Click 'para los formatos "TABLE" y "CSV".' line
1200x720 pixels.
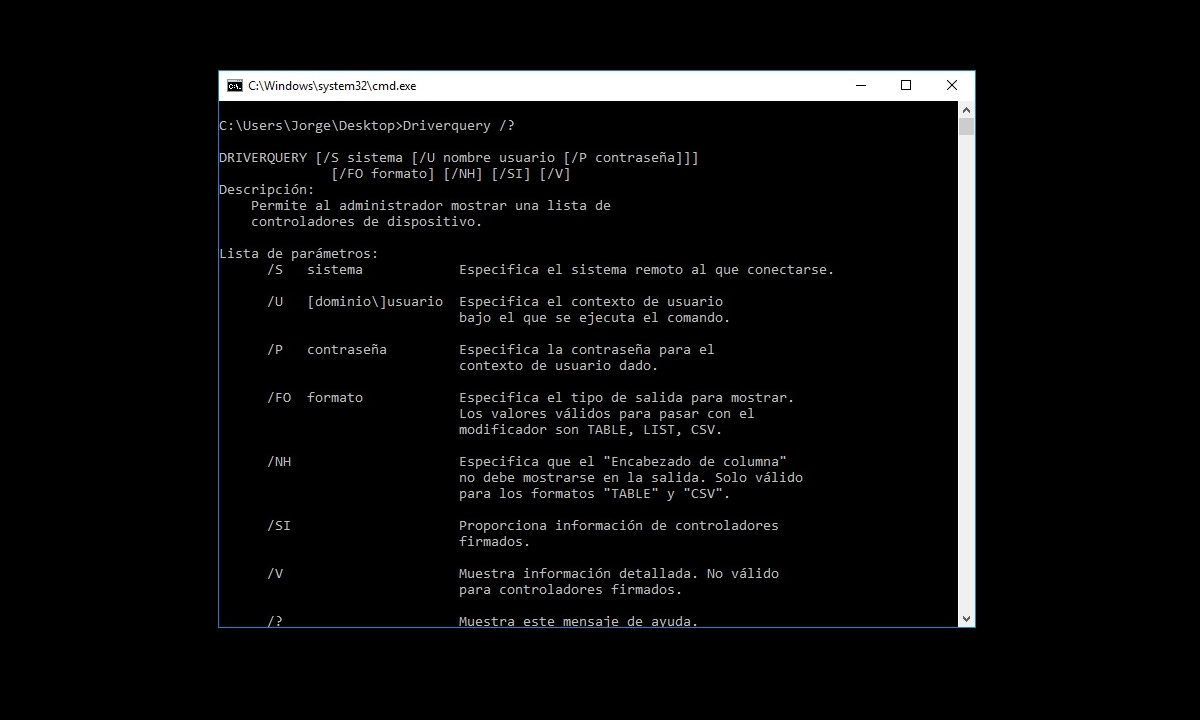click(x=595, y=494)
